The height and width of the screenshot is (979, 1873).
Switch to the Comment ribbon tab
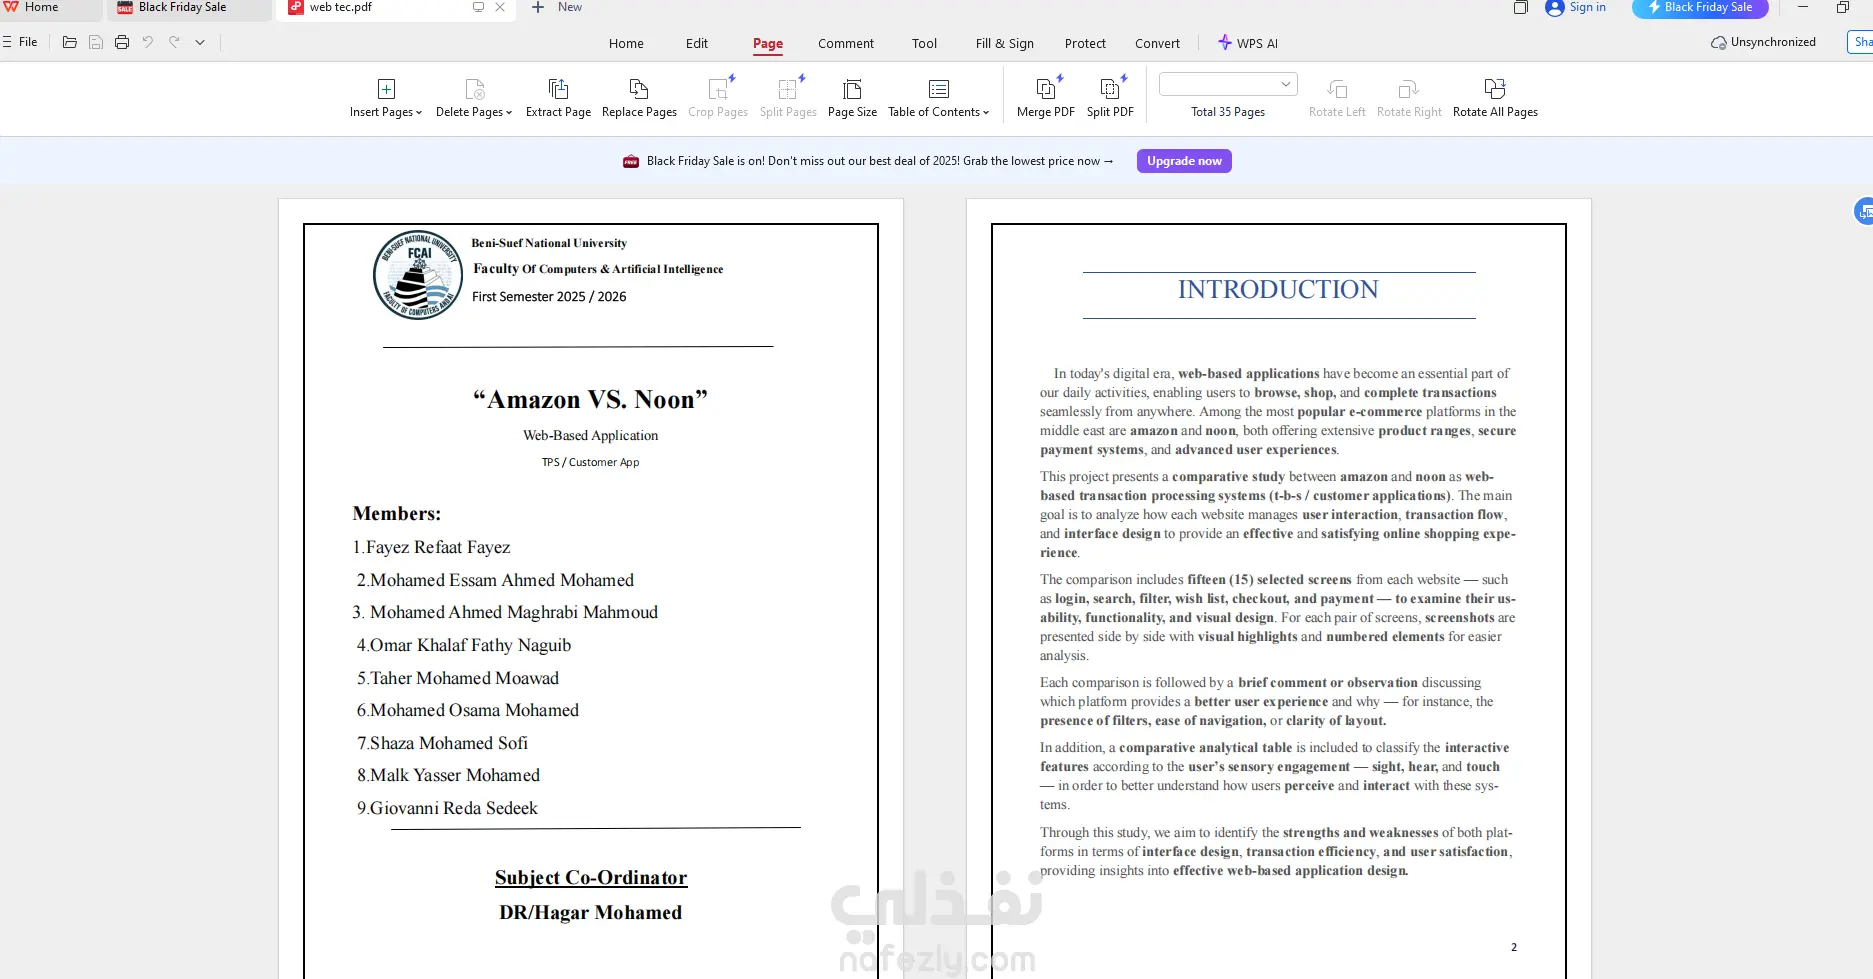[846, 43]
